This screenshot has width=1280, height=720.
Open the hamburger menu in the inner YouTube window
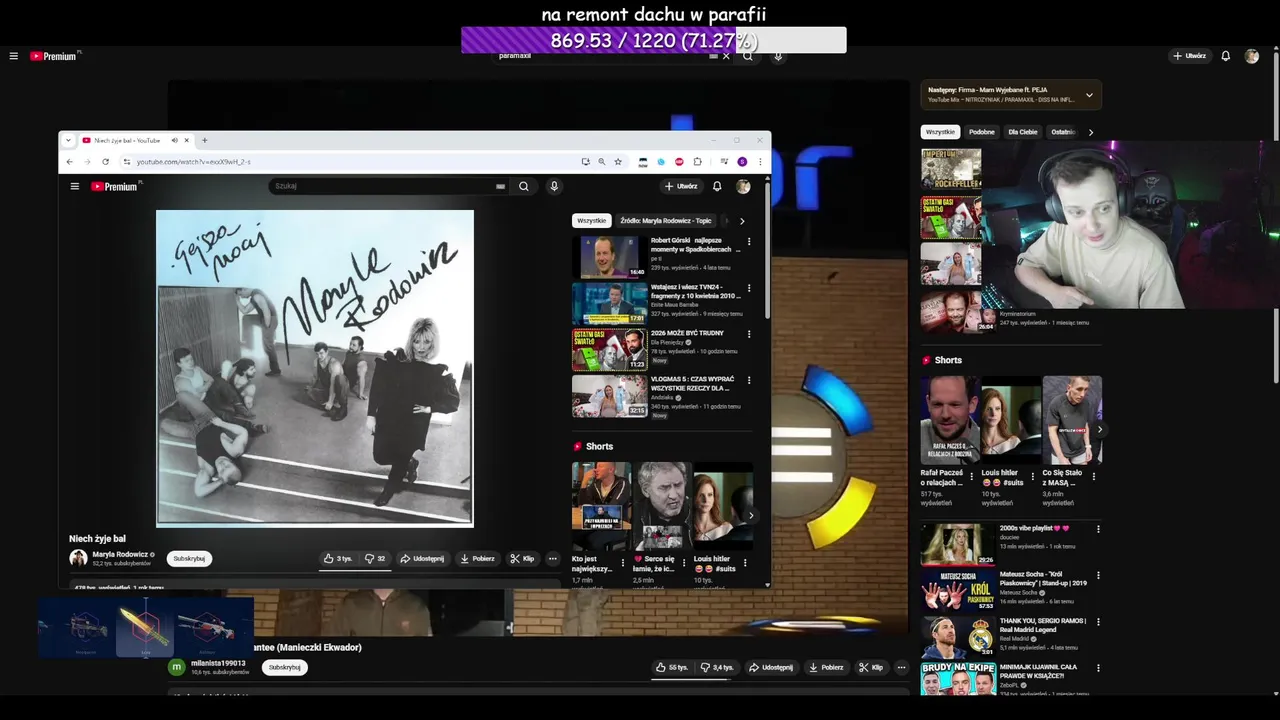(74, 186)
